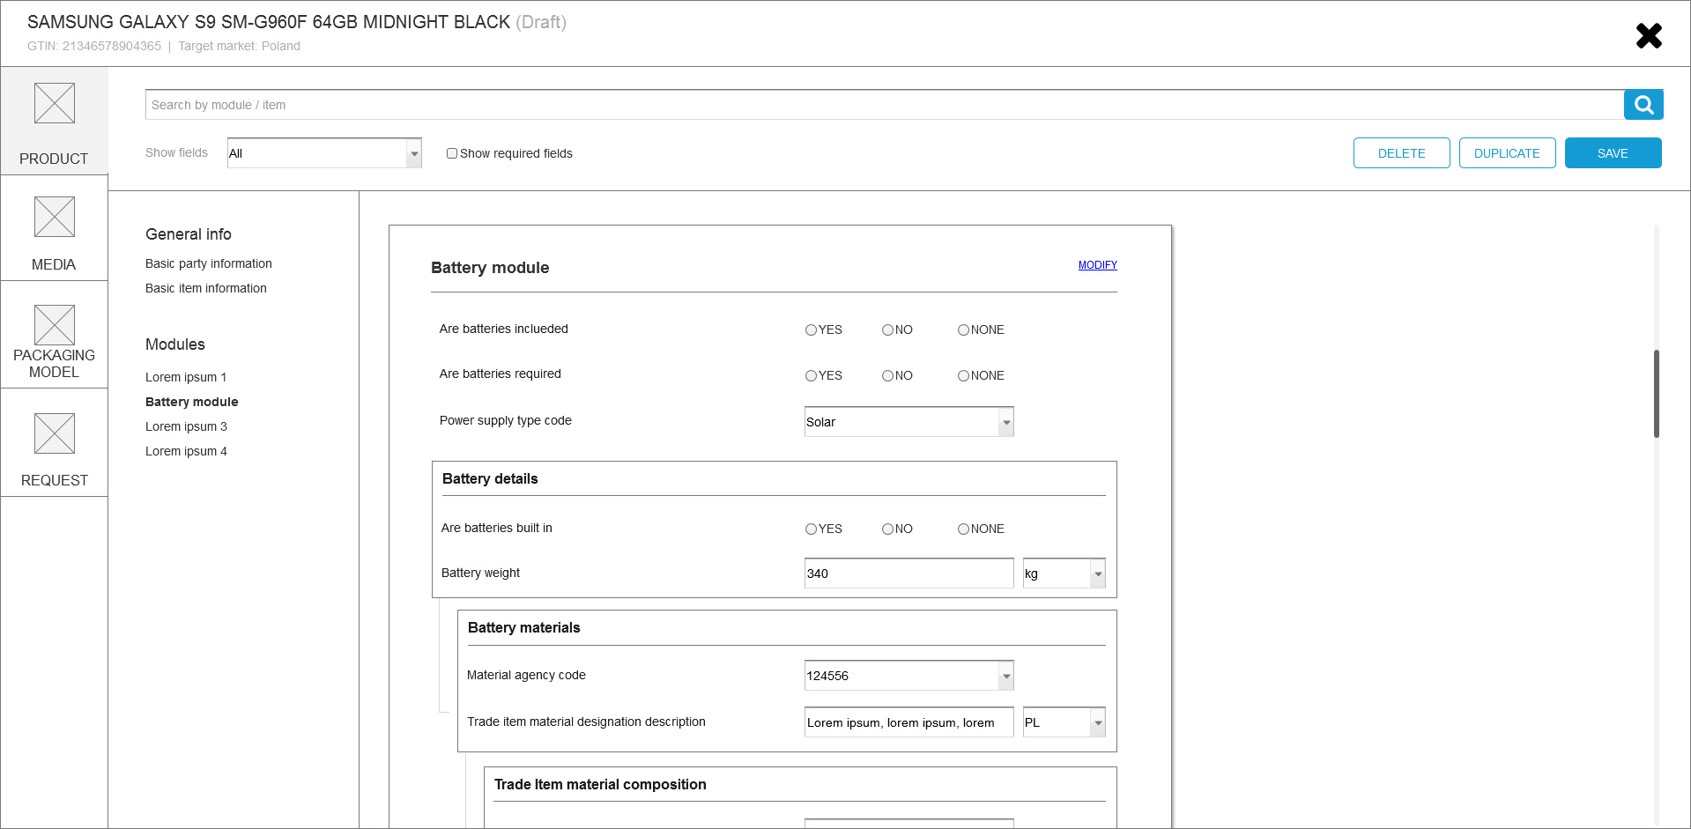Select NONE for Are batteries built in
This screenshot has width=1691, height=829.
pos(963,529)
